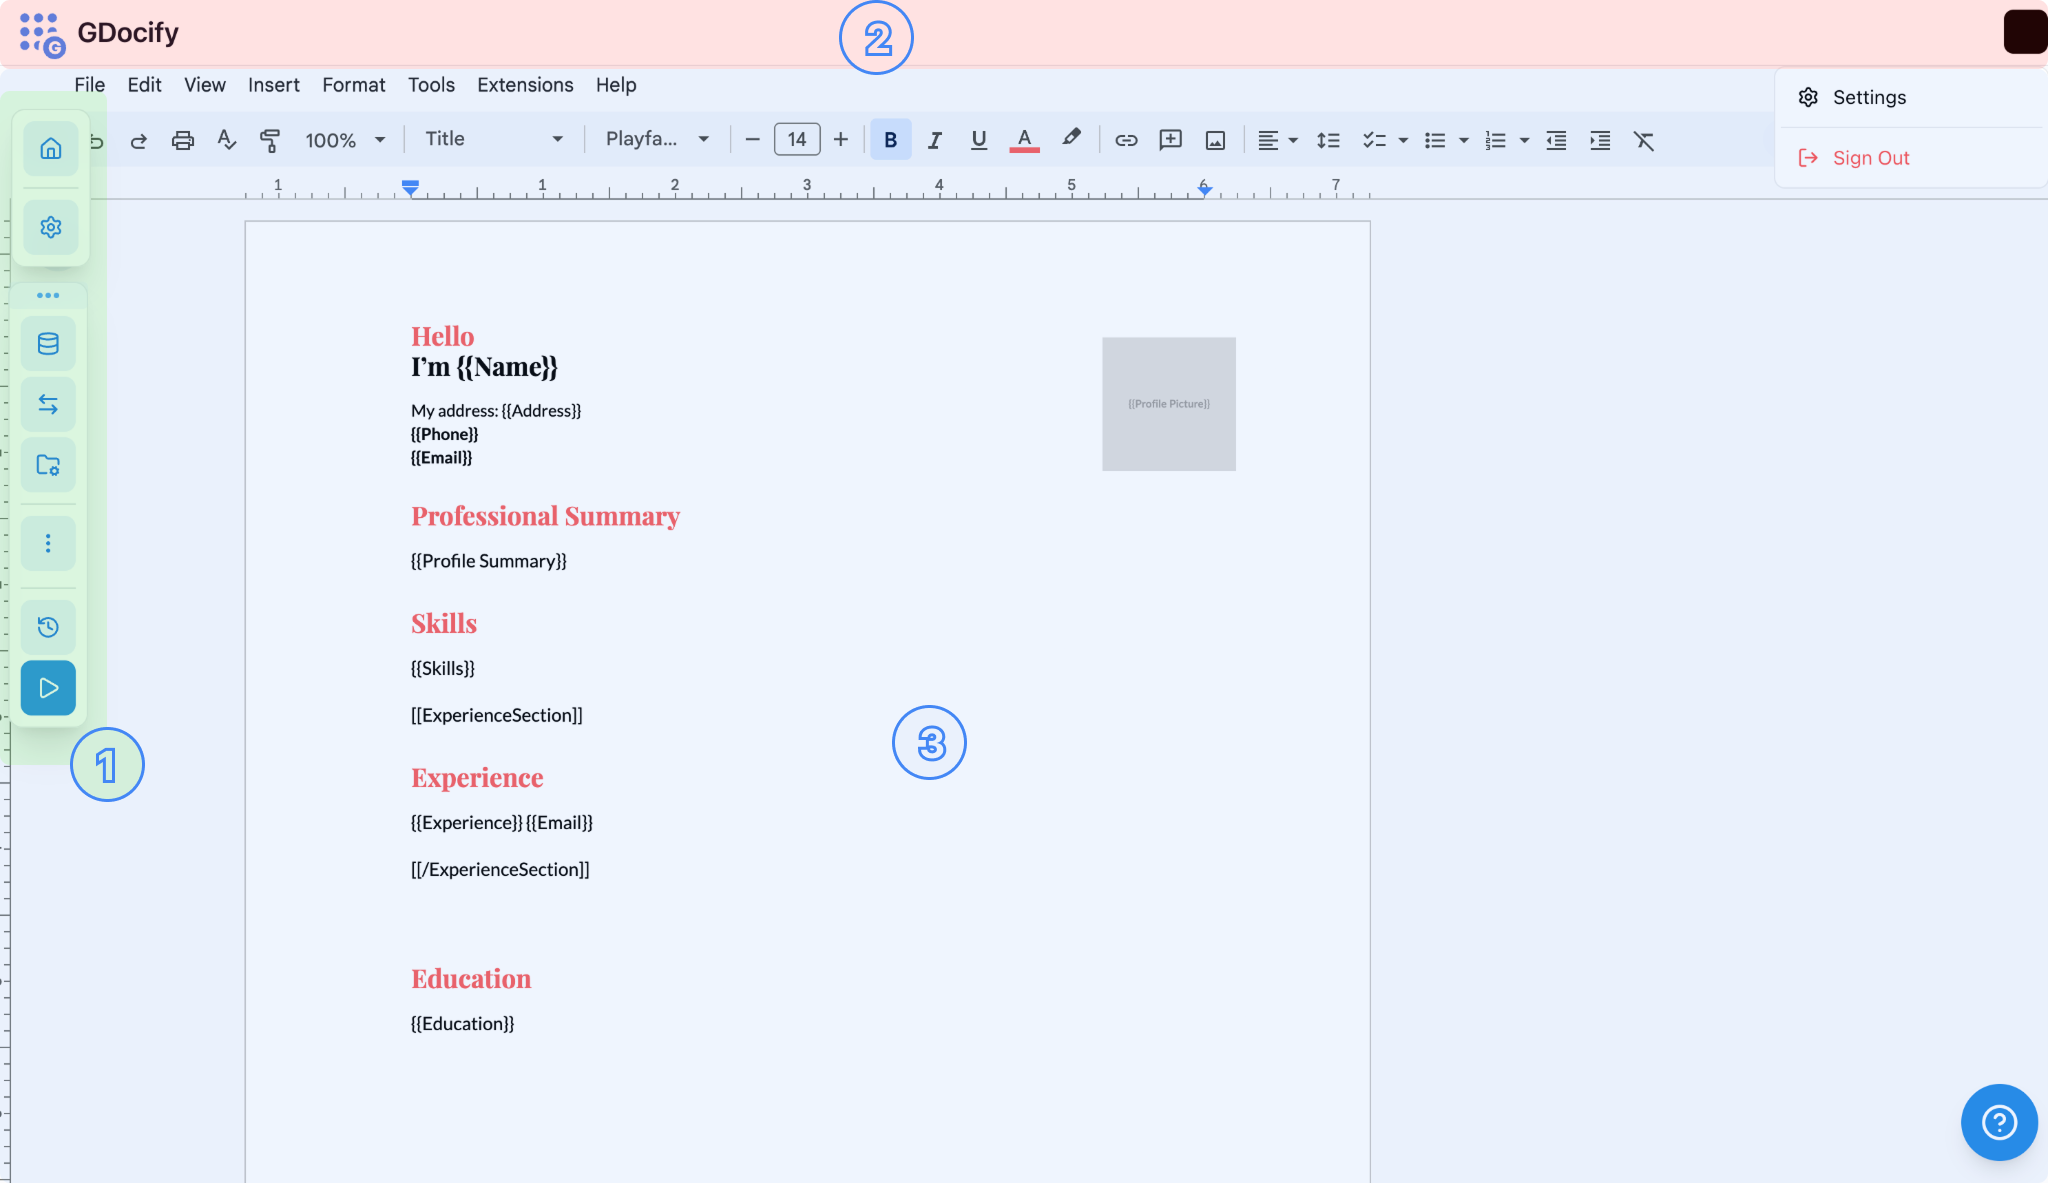The height and width of the screenshot is (1183, 2048).
Task: Open the 100% zoom dropdown
Action: click(x=344, y=140)
